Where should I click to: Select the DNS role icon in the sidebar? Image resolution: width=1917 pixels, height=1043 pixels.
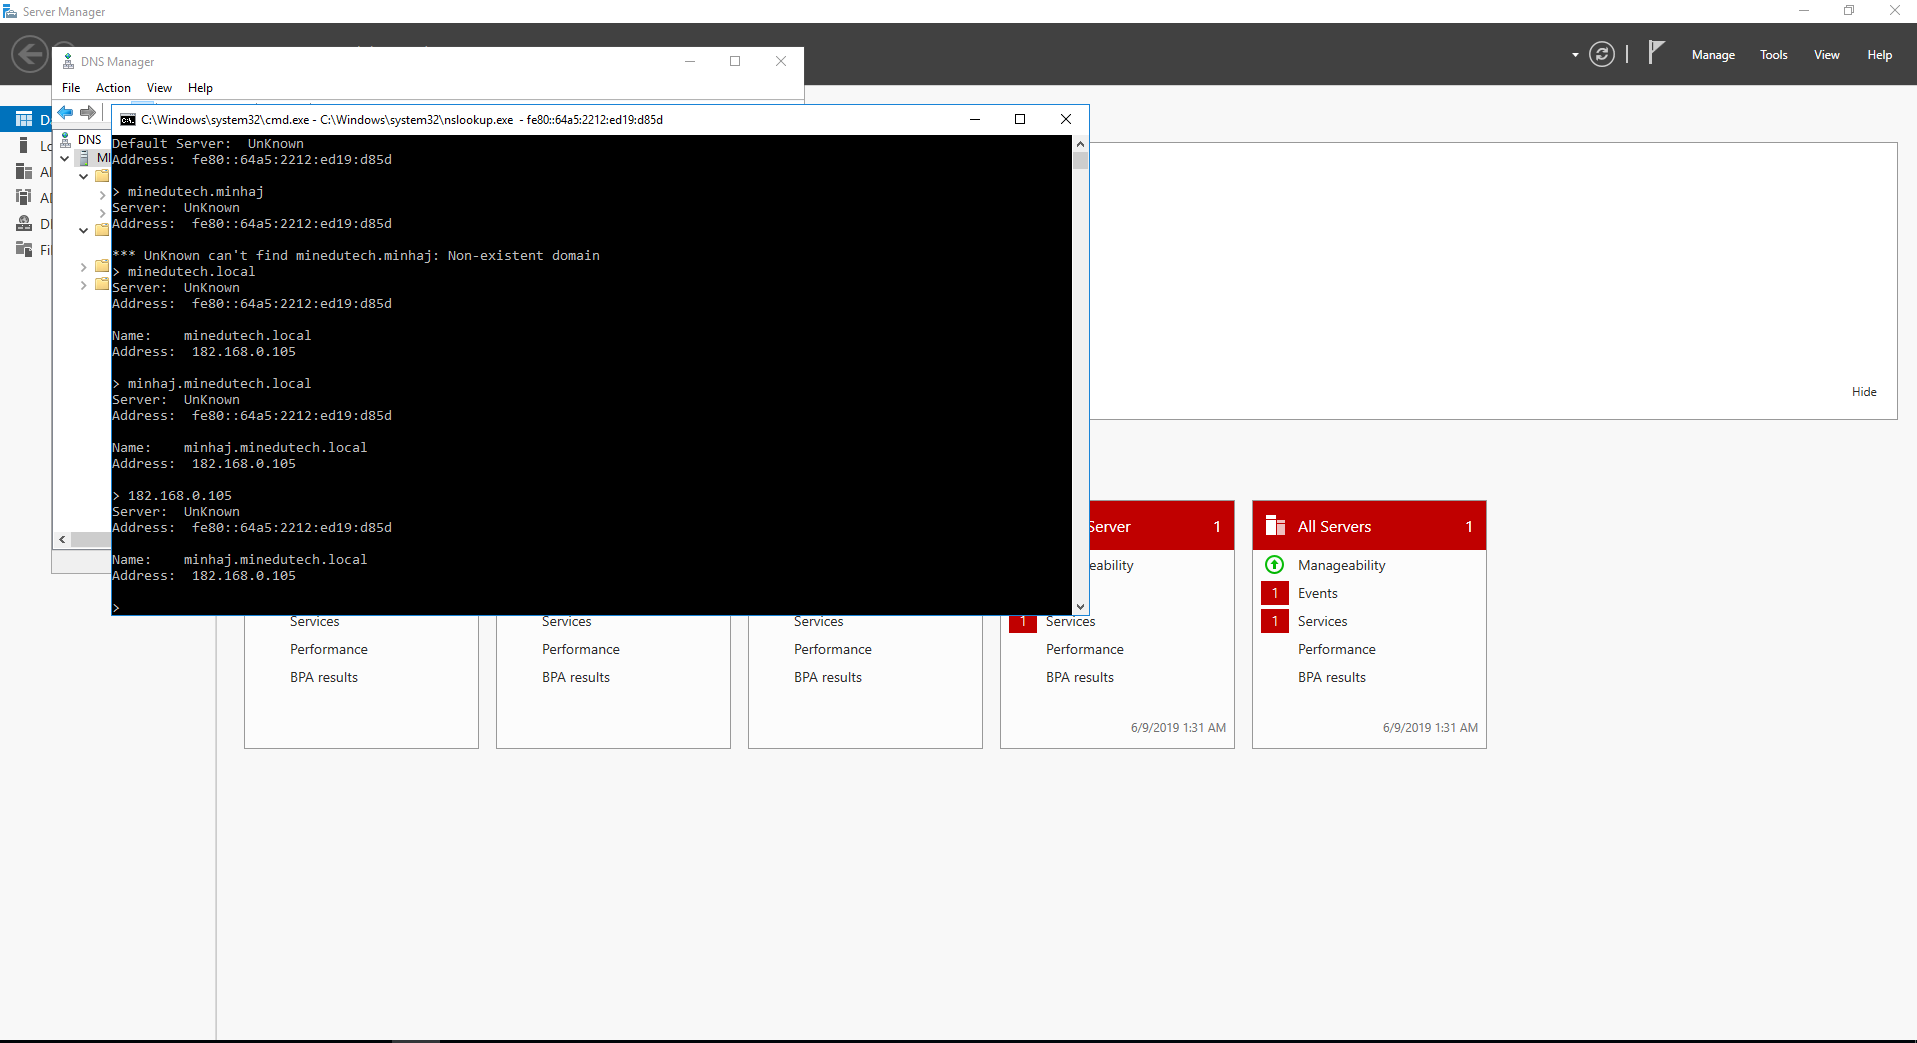24,223
